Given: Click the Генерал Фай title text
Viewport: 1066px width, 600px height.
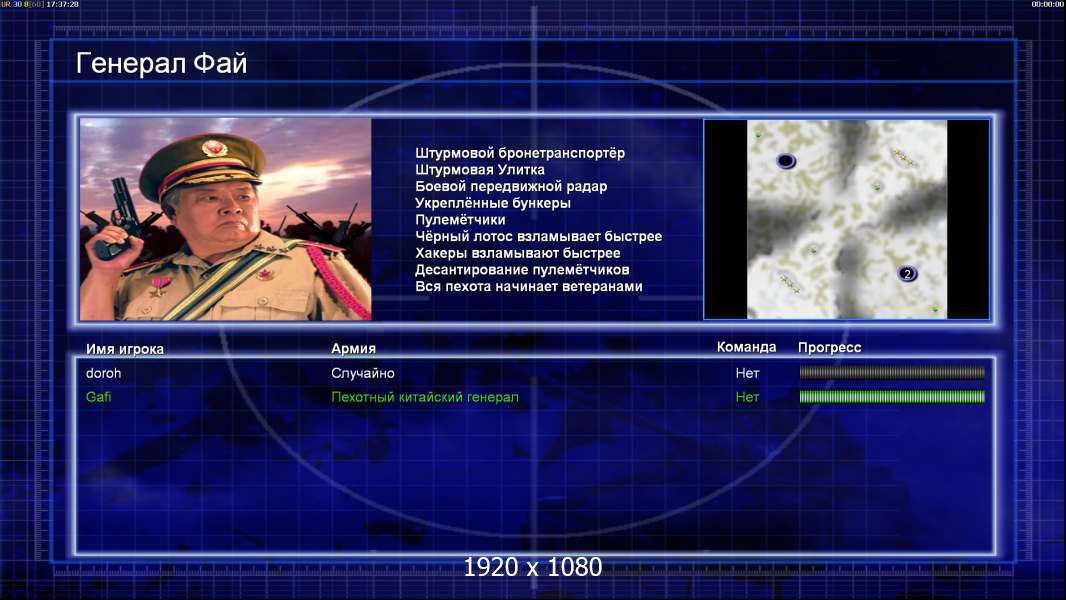Looking at the screenshot, I should point(161,63).
